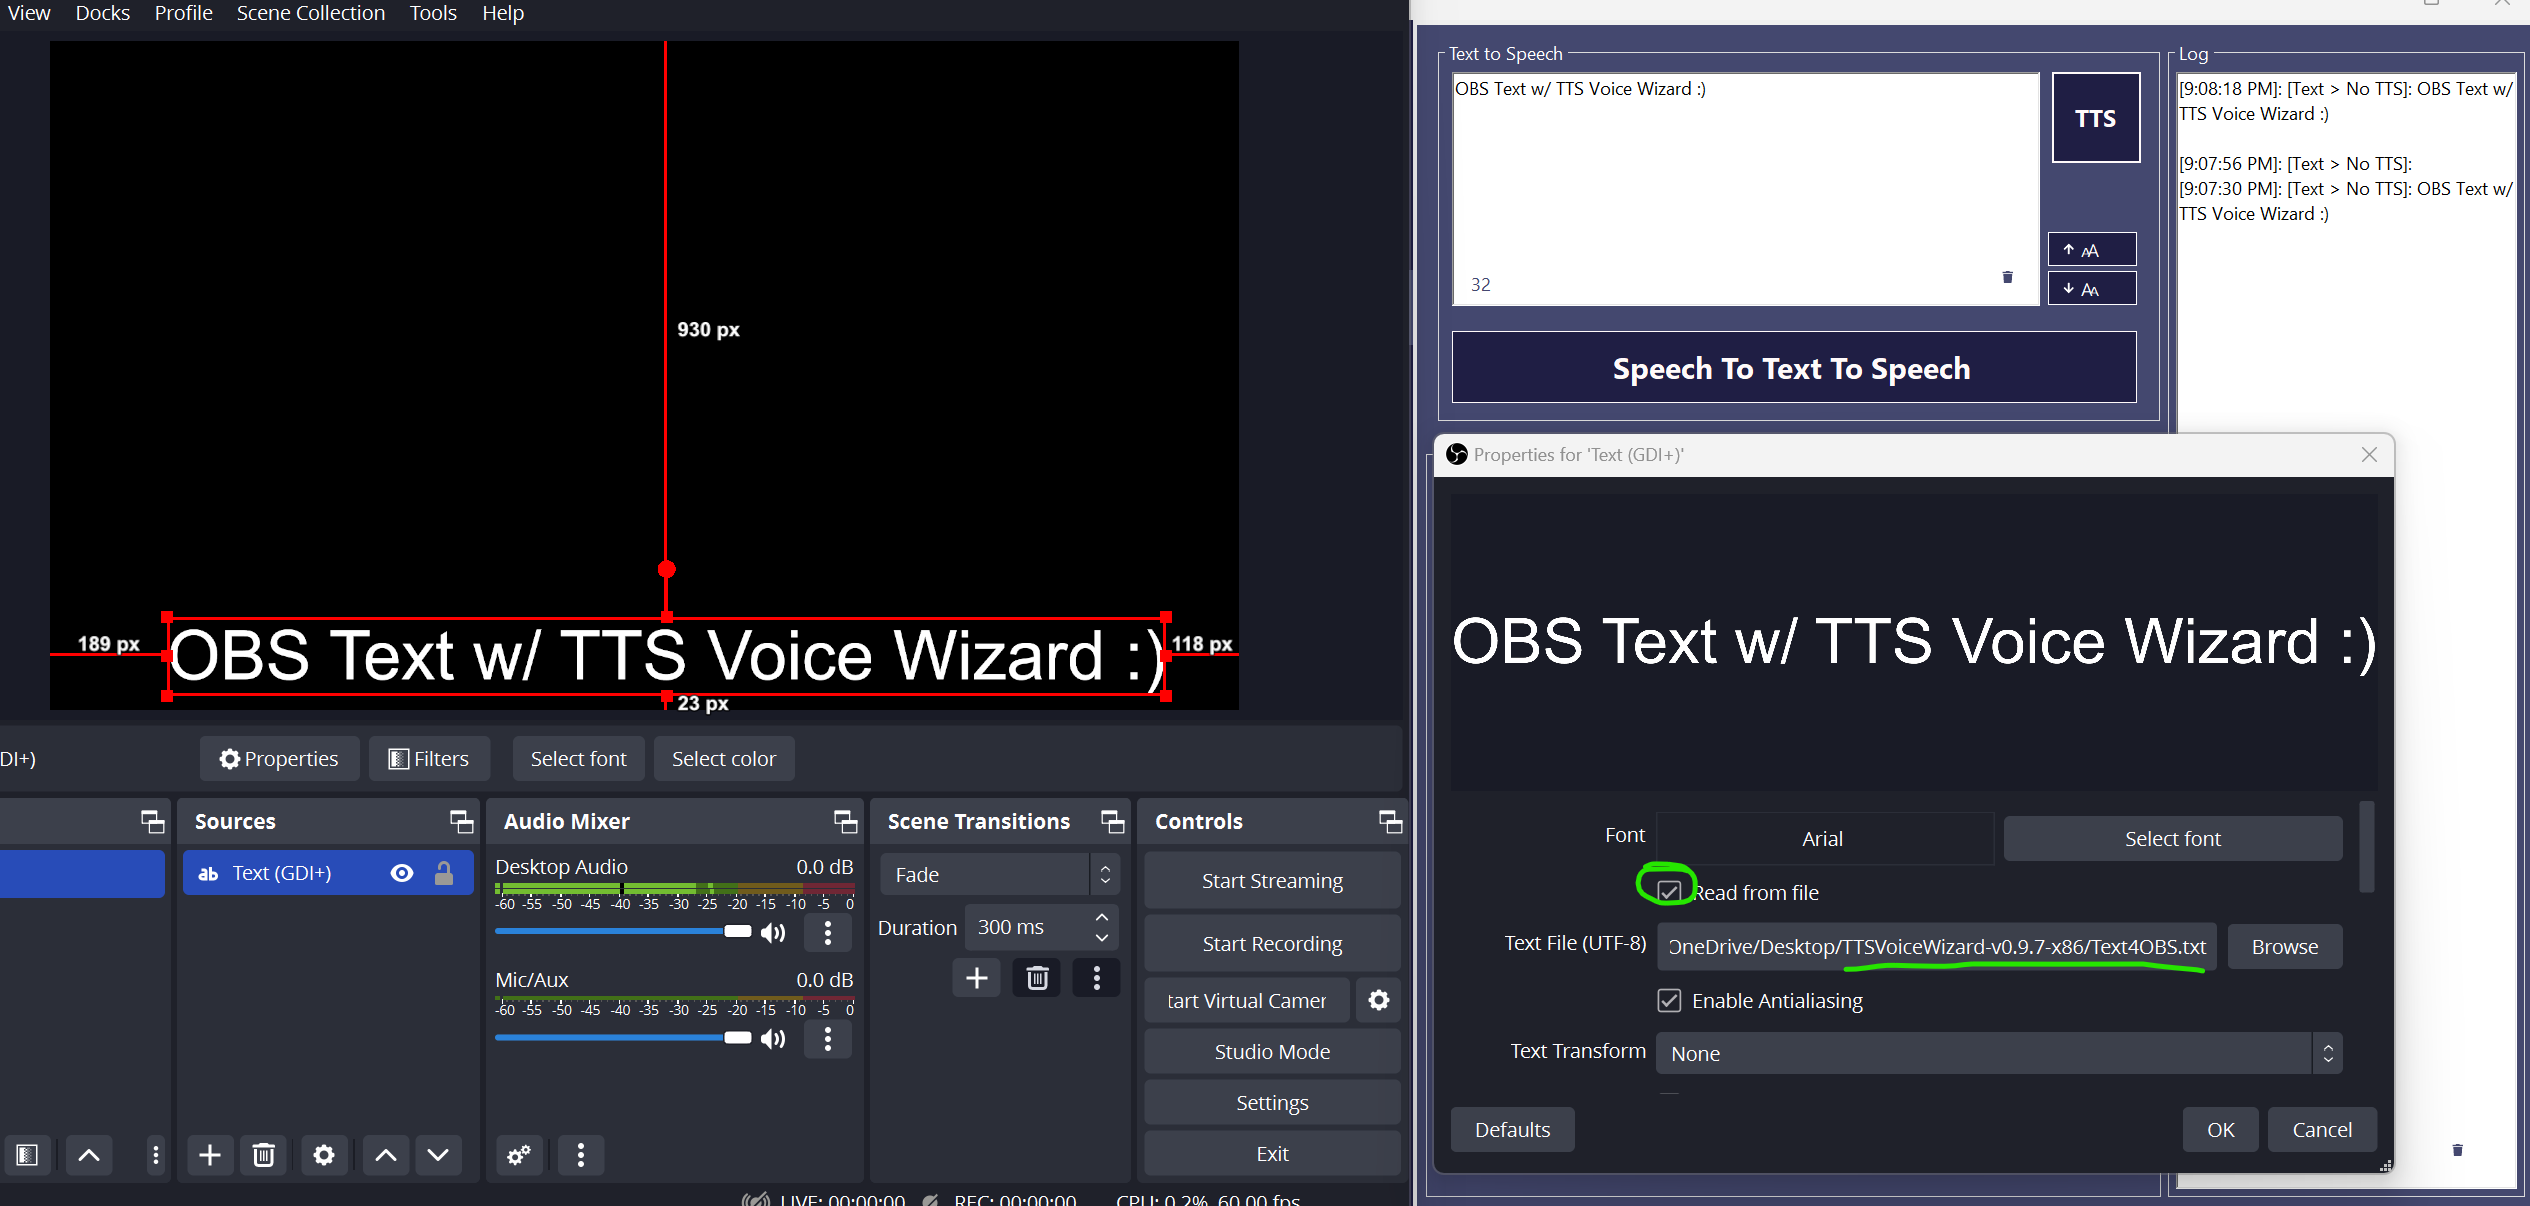Open scene filters icon in Scenes dock
The width and height of the screenshot is (2530, 1206).
27,1156
